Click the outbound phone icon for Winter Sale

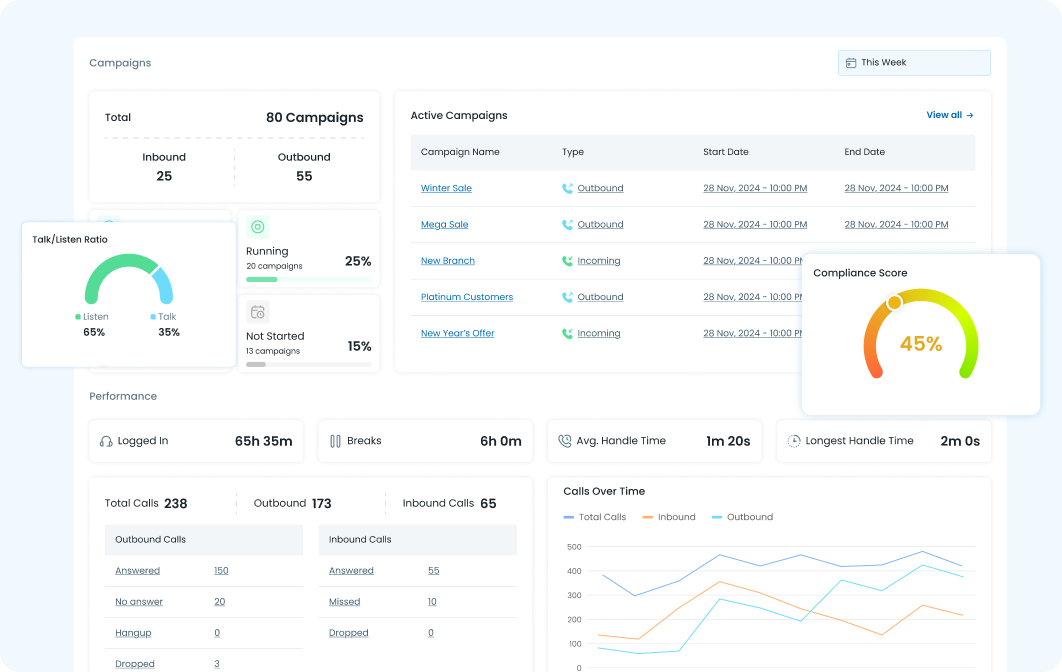point(568,188)
